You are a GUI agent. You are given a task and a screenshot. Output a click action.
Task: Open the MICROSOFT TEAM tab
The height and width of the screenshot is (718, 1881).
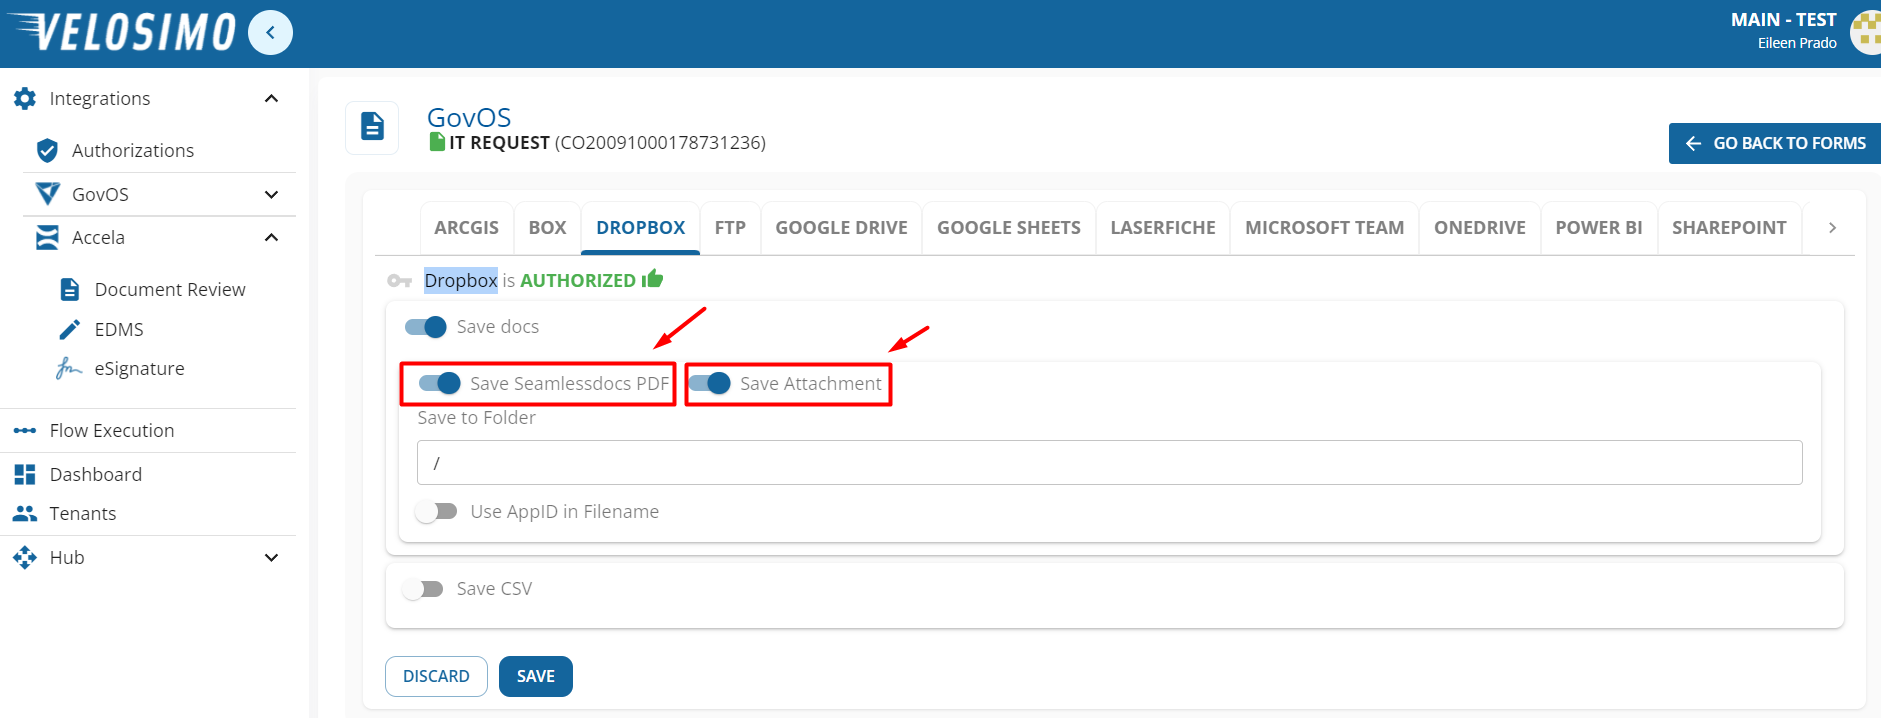1325,227
